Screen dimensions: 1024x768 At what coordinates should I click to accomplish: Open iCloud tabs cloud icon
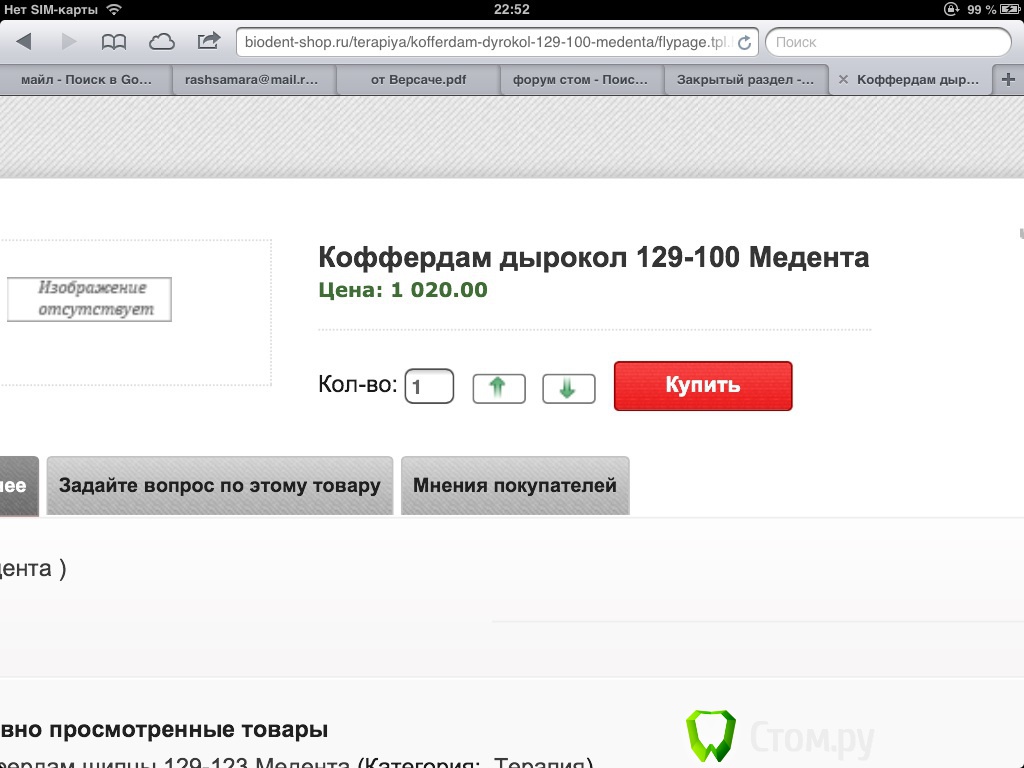point(161,42)
